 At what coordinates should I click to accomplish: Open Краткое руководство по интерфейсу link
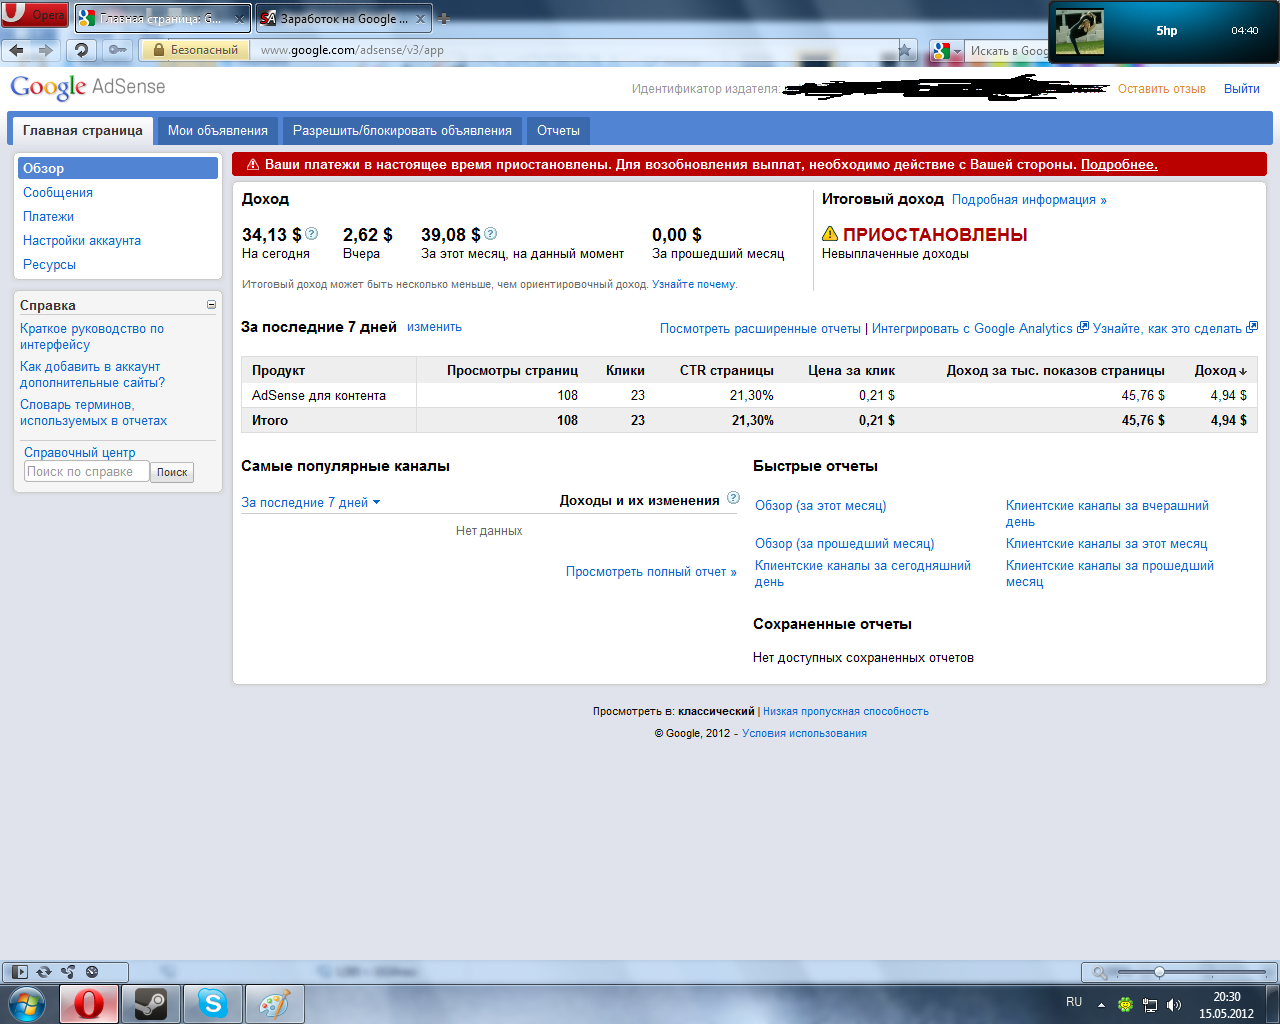coord(92,336)
